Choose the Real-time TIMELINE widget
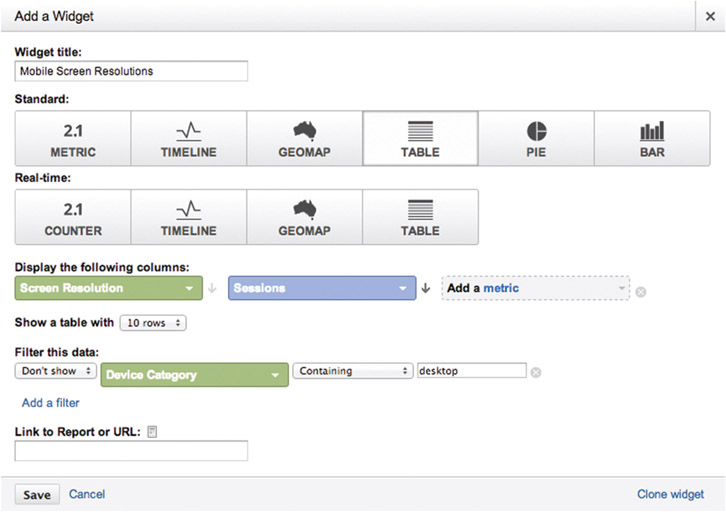This screenshot has width=726, height=512. (x=189, y=217)
